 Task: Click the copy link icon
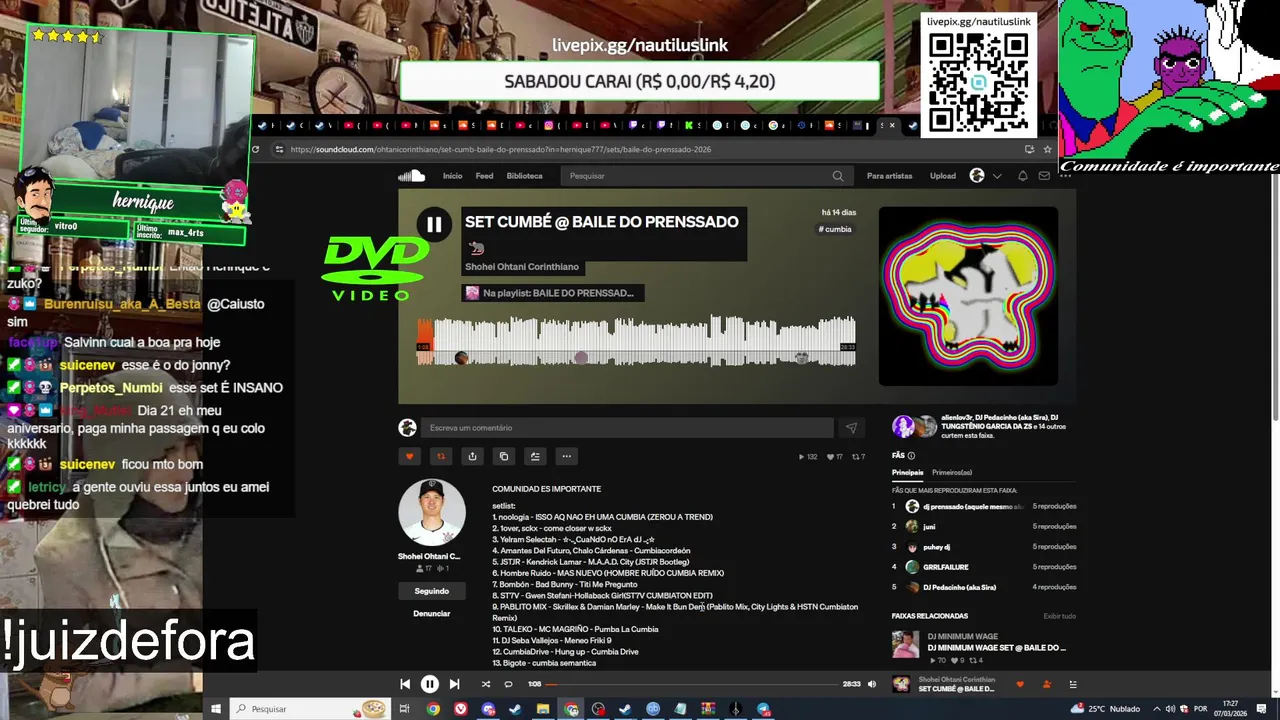[x=503, y=456]
